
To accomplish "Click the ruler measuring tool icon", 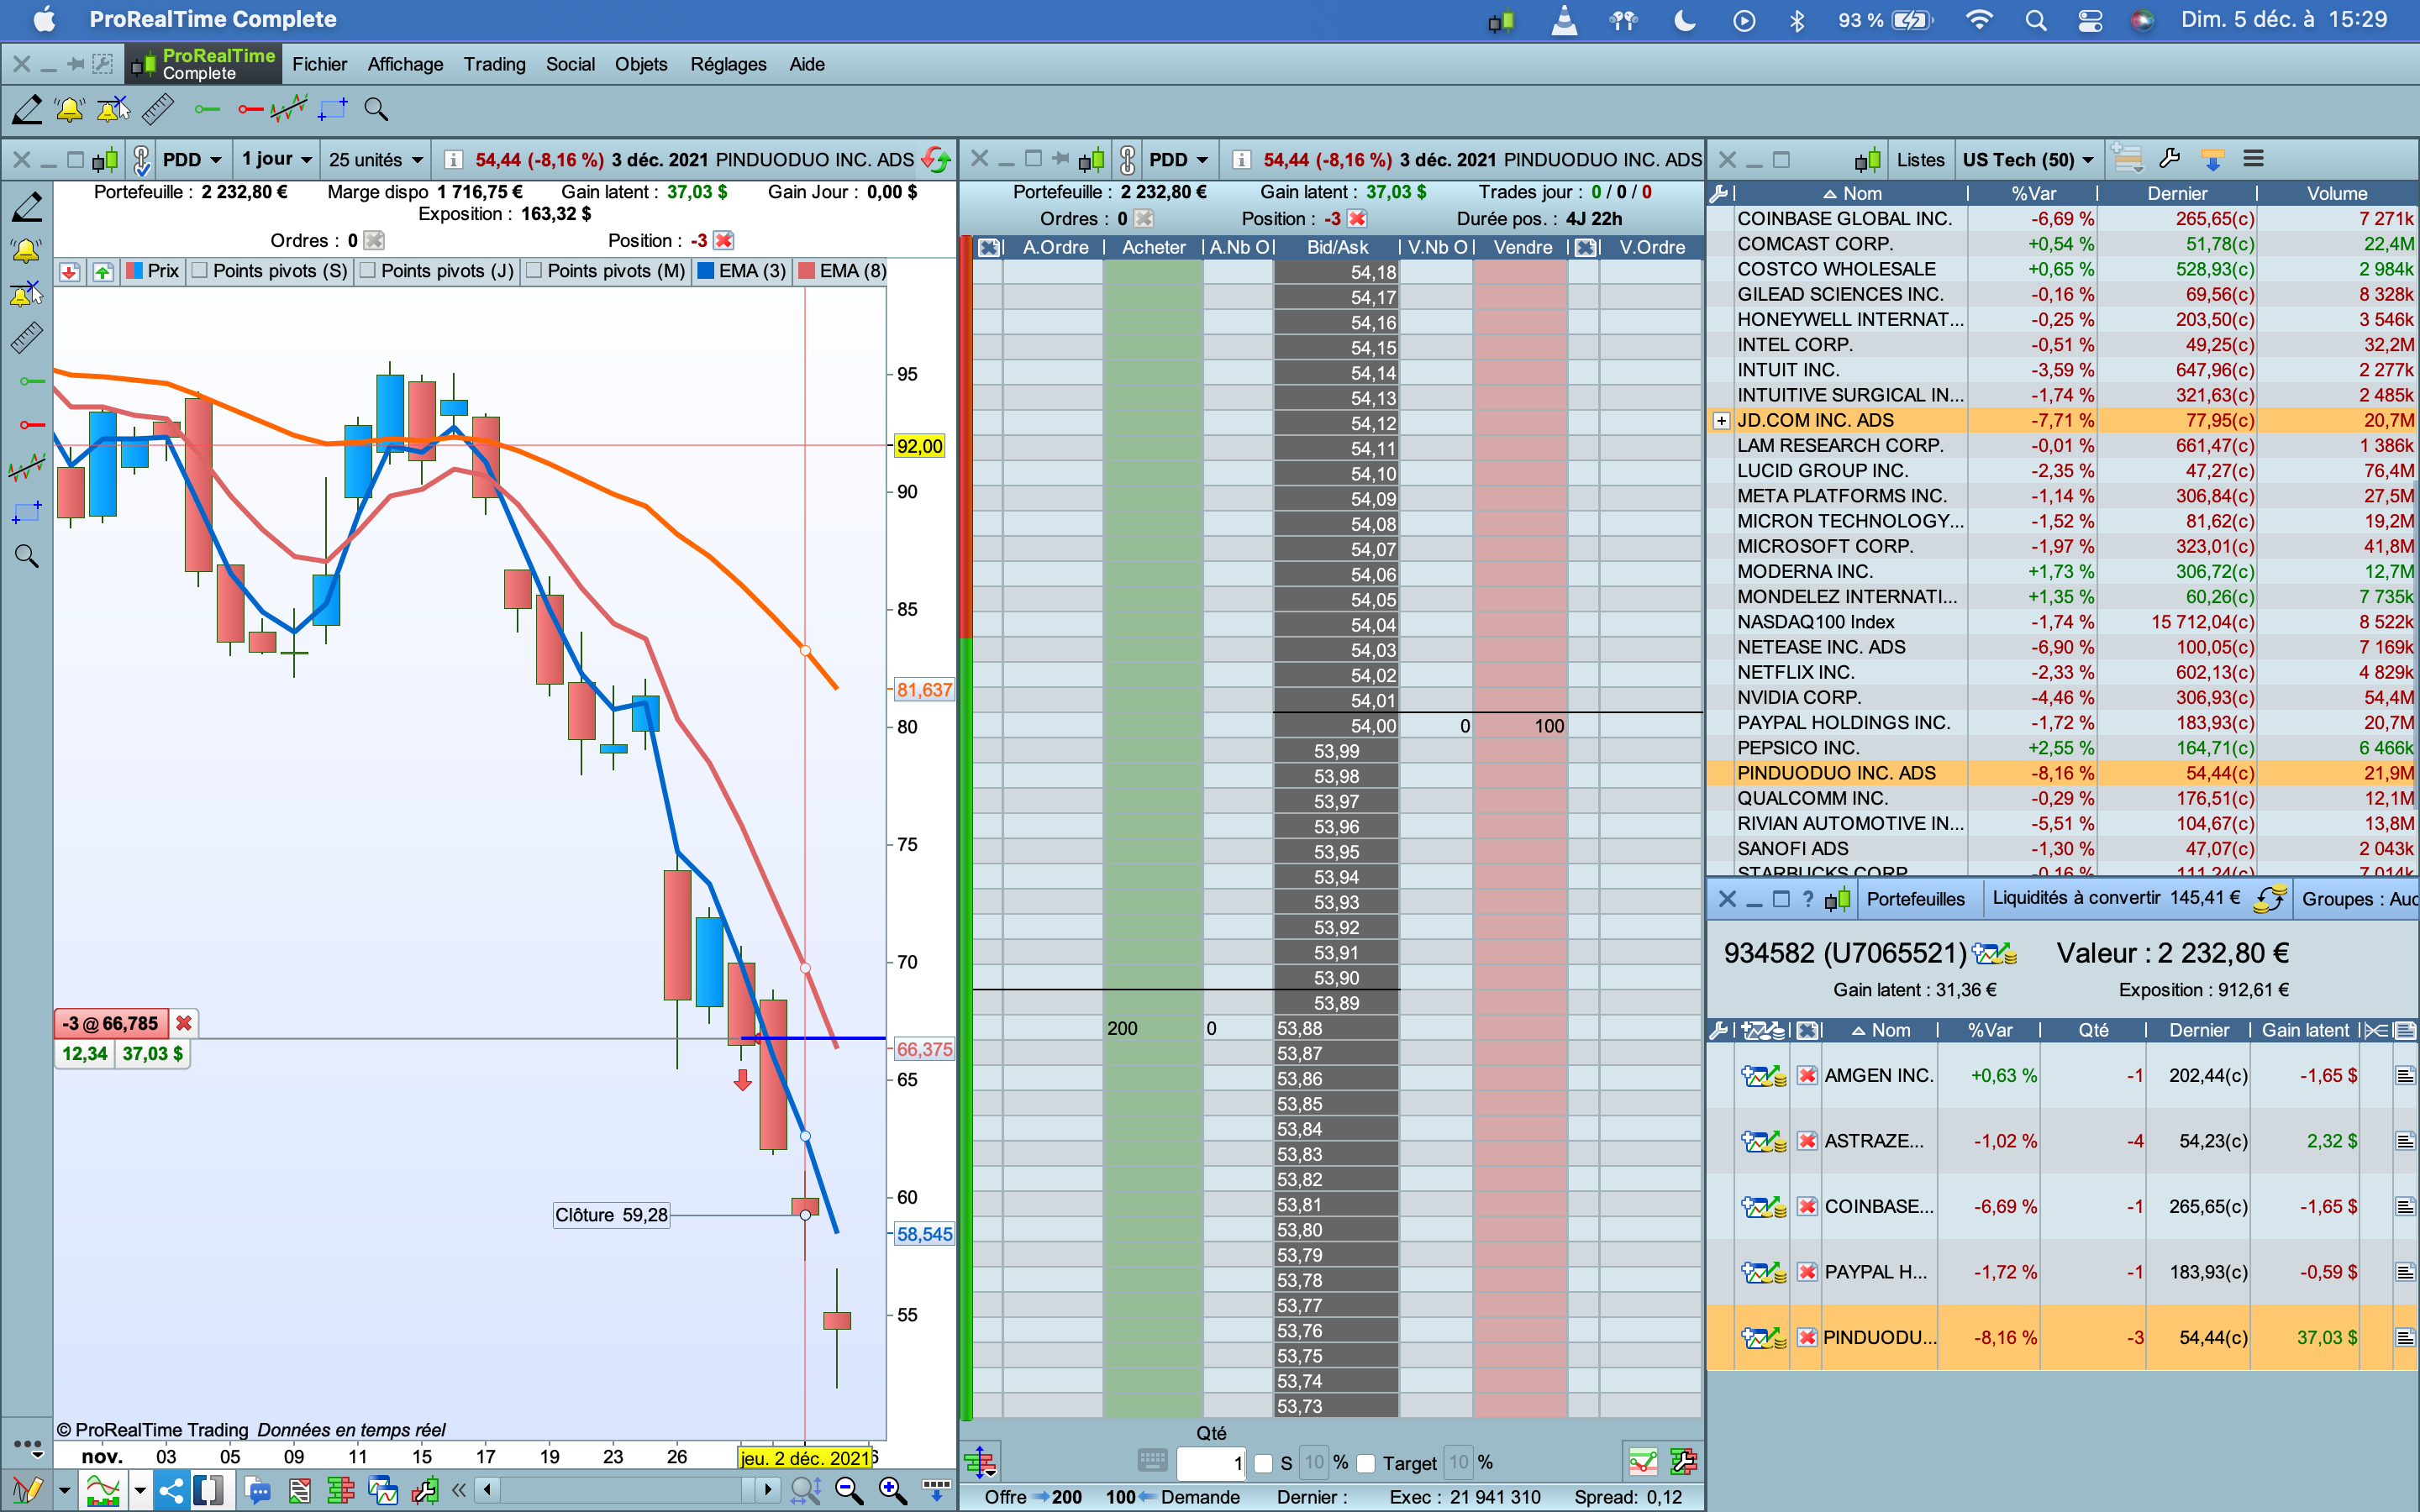I will [158, 109].
